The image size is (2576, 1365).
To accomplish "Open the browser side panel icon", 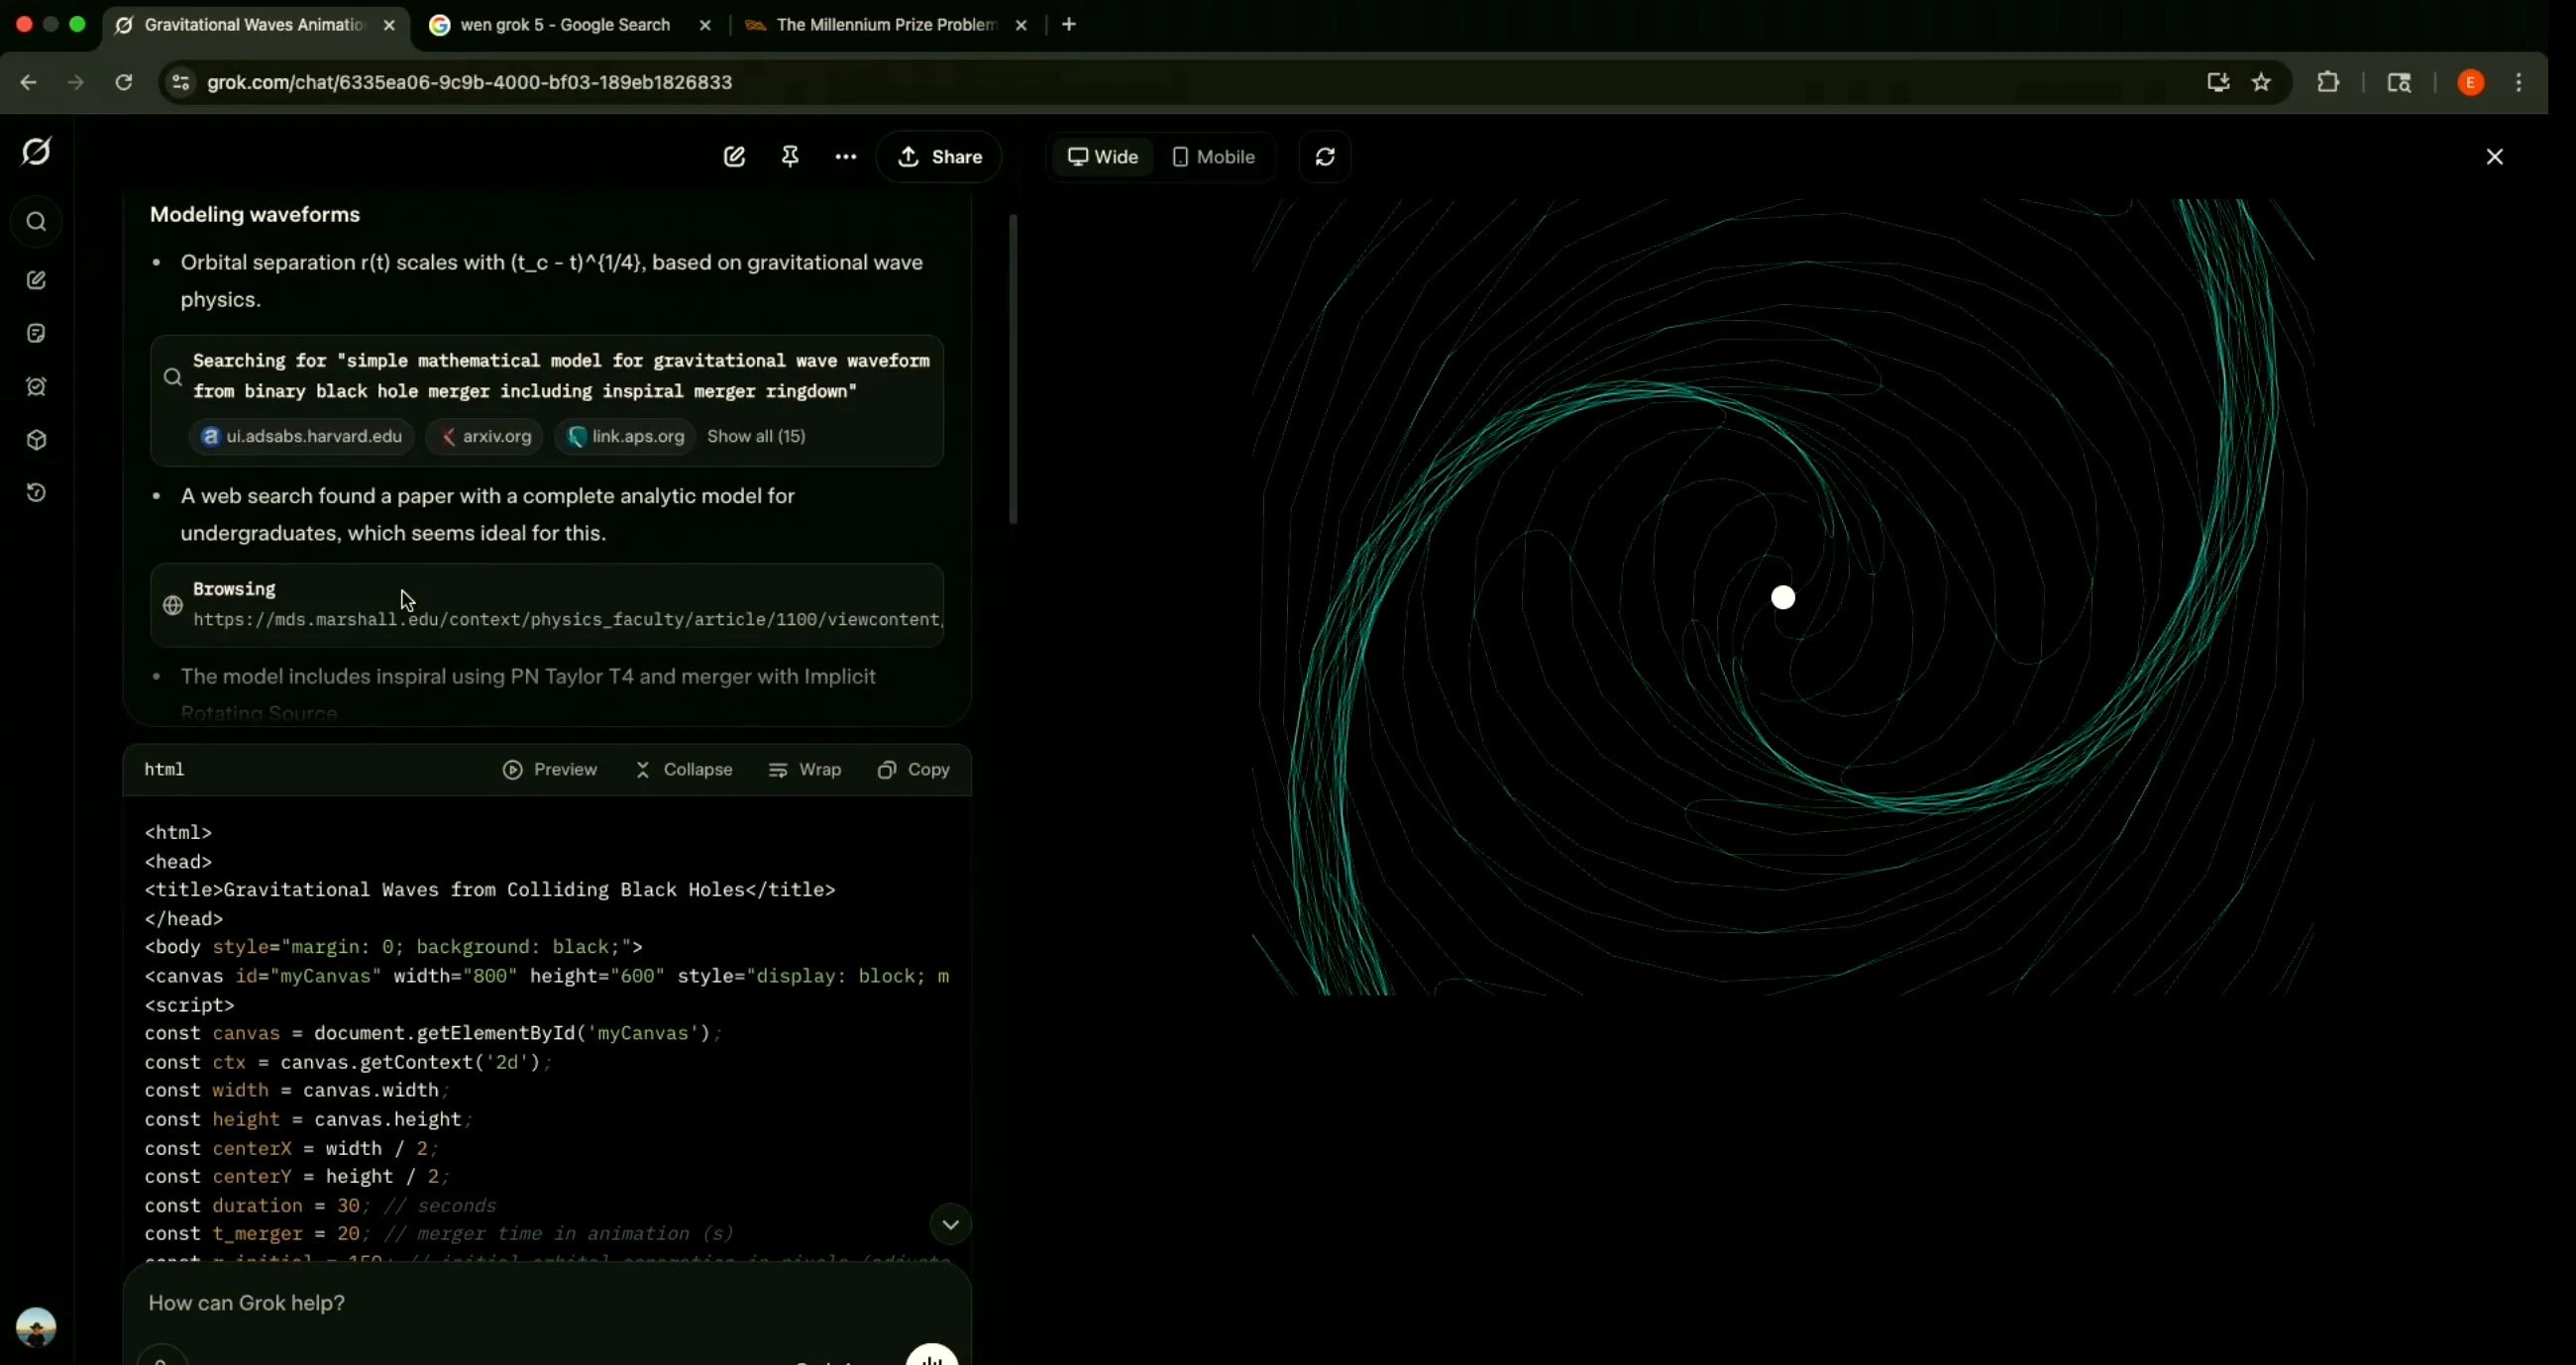I will [x=2399, y=82].
